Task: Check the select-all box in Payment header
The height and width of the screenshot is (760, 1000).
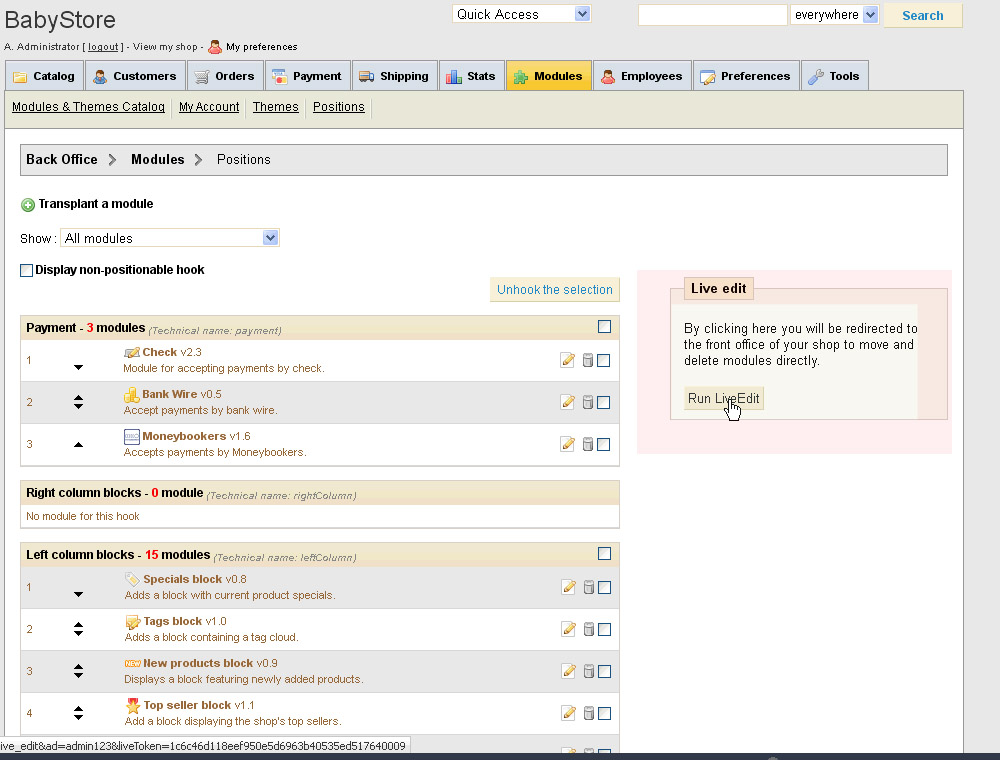Action: click(604, 327)
